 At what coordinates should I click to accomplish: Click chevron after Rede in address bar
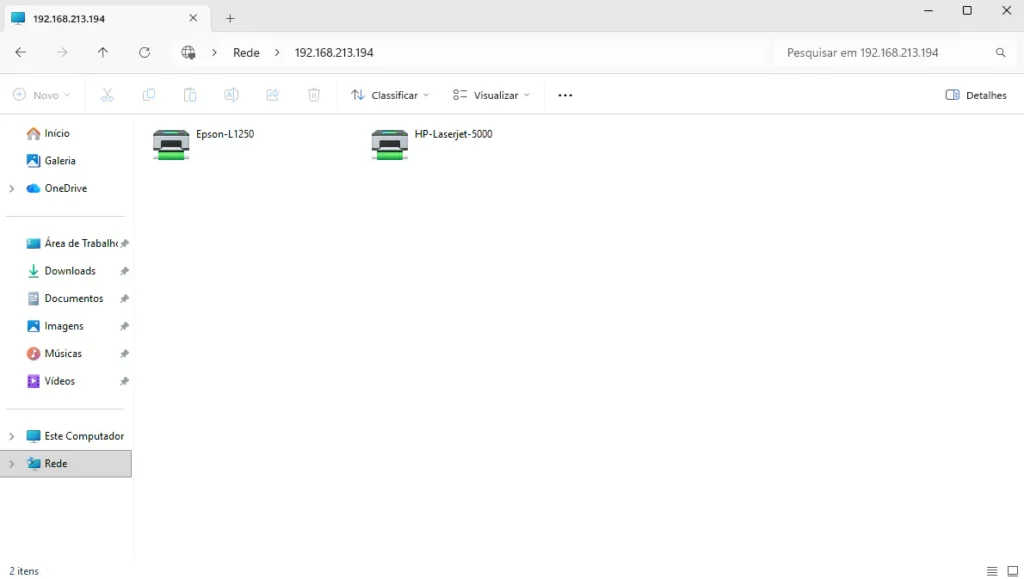tap(277, 52)
